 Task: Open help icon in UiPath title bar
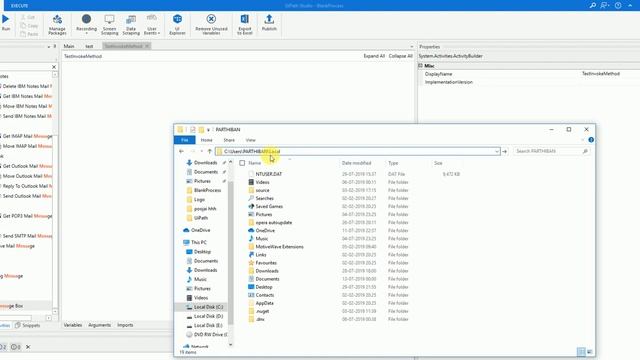[x=618, y=5]
